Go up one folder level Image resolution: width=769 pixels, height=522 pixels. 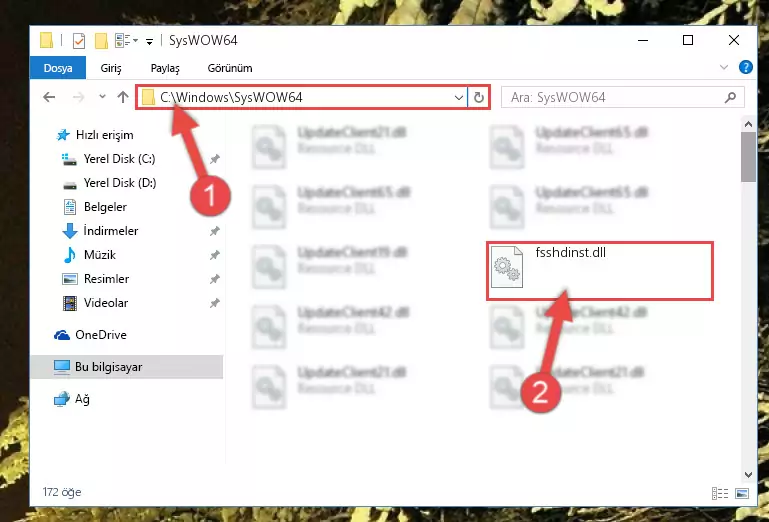pos(123,97)
